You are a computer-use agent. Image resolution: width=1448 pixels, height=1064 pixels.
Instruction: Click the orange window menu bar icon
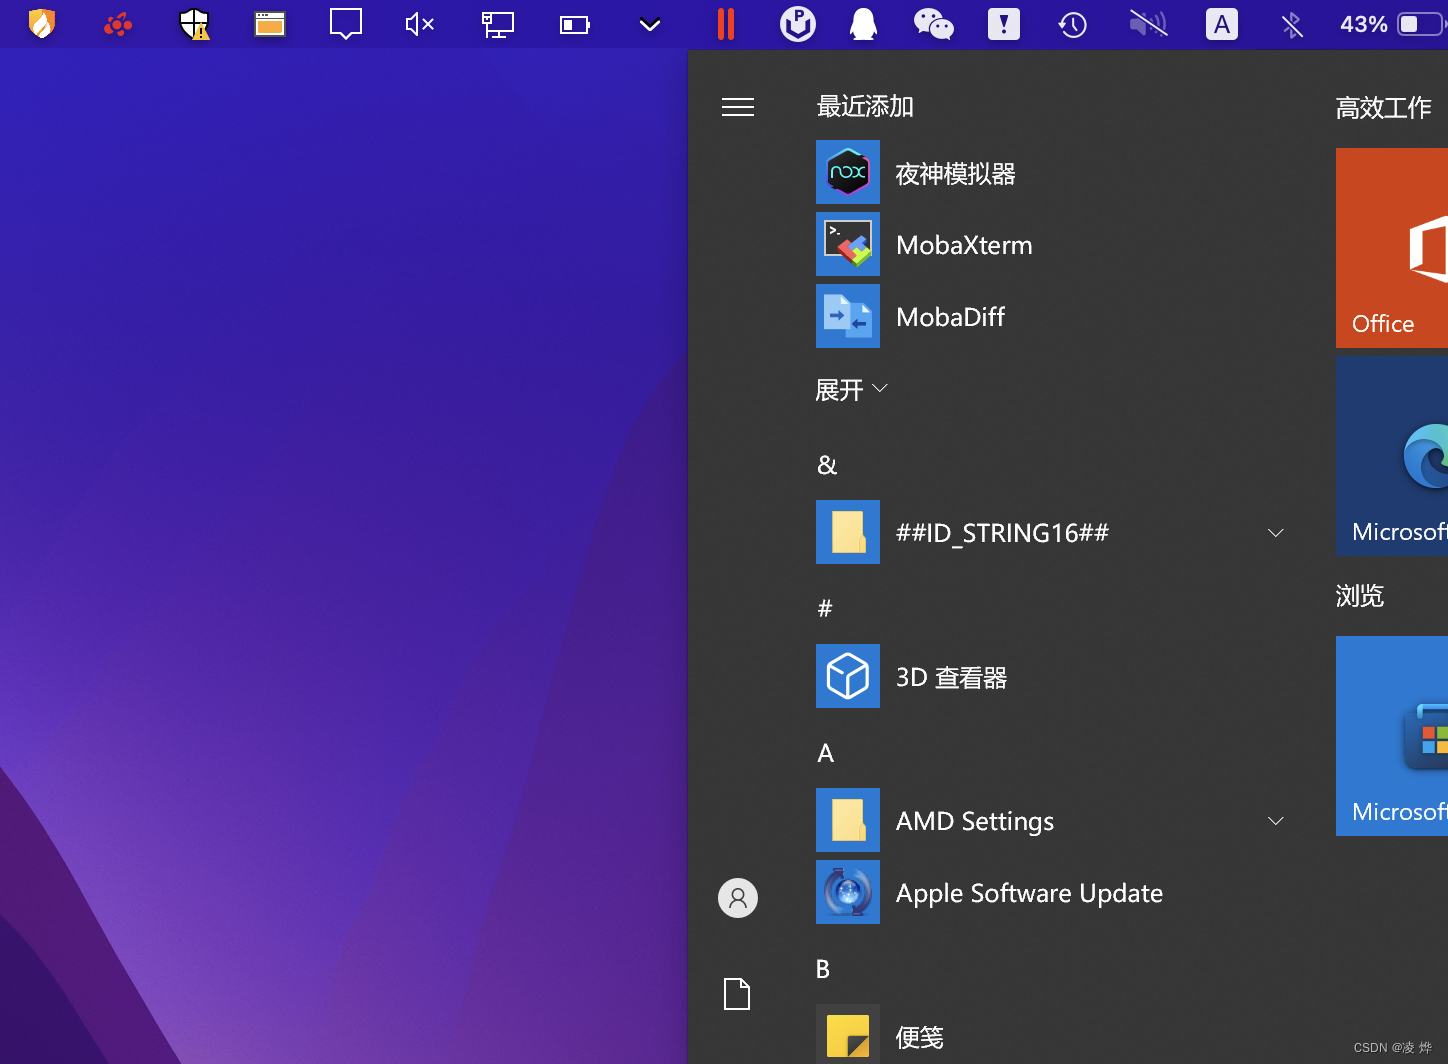[x=270, y=24]
